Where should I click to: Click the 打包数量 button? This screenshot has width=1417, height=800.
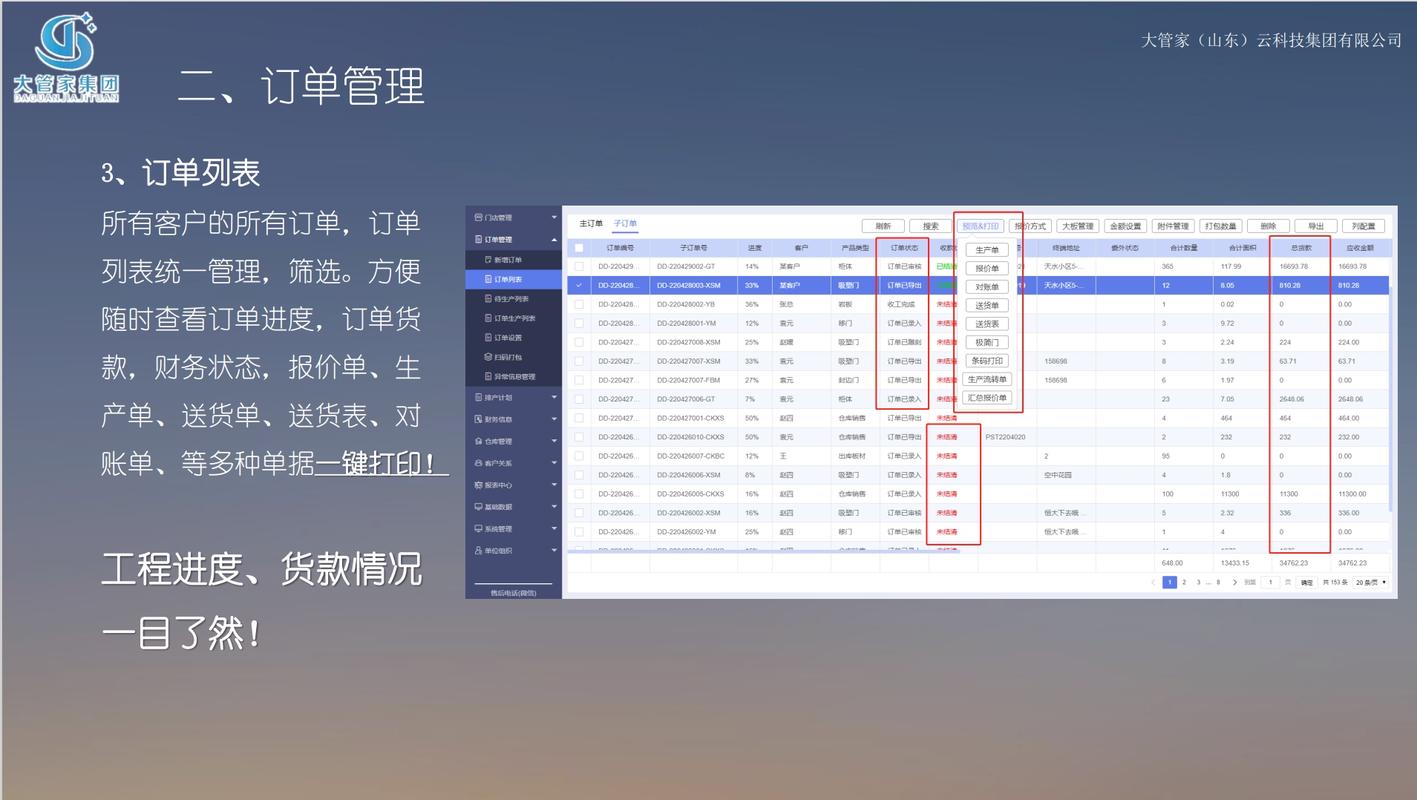point(1221,226)
